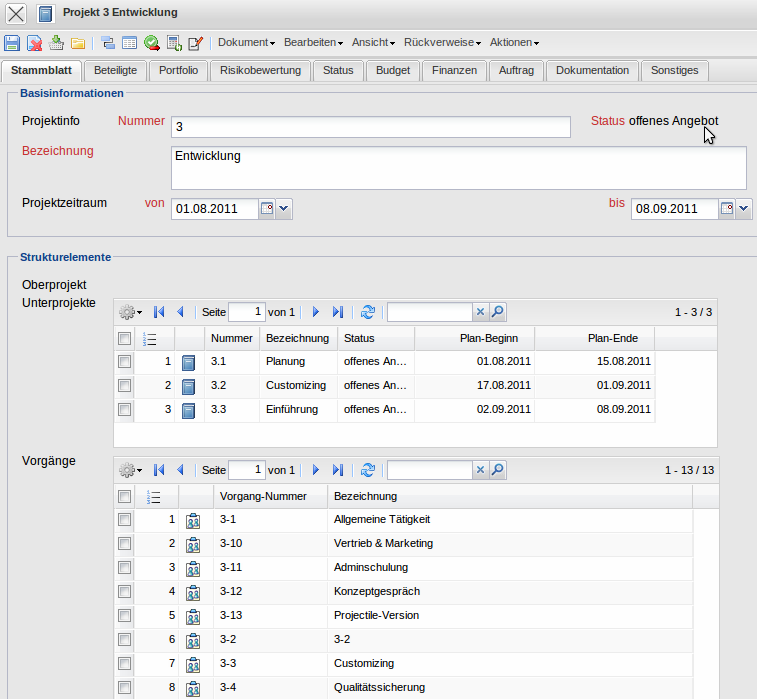Open the 'von' date dropdown arrow
This screenshot has width=757, height=700.
283,209
